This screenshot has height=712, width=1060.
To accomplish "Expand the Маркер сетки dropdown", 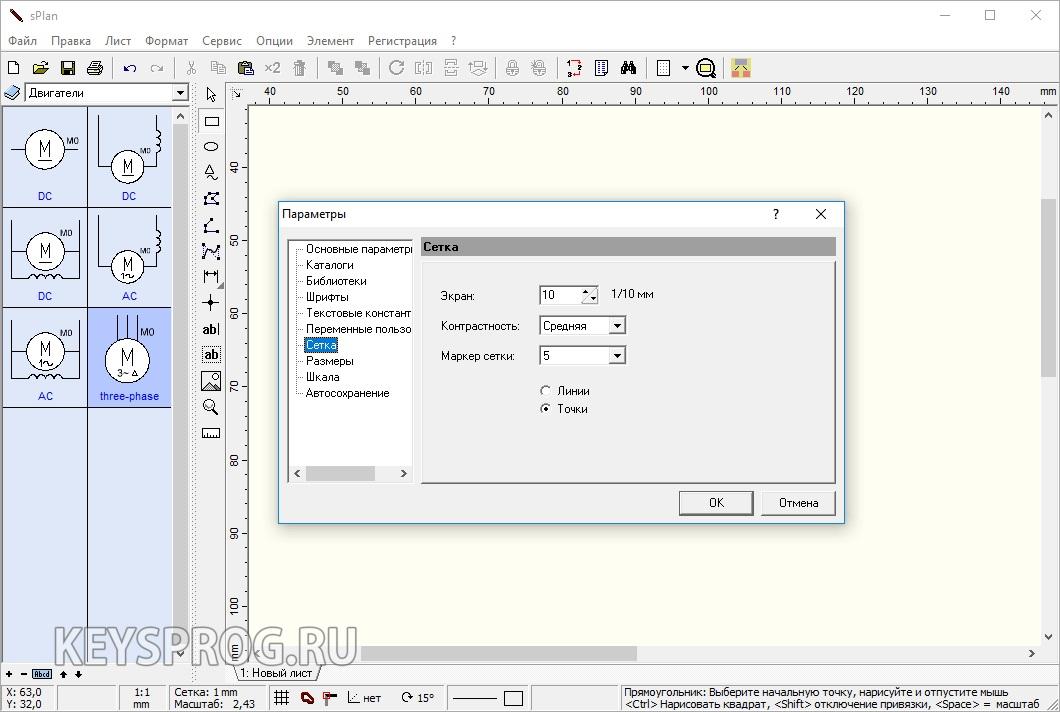I will tap(617, 356).
